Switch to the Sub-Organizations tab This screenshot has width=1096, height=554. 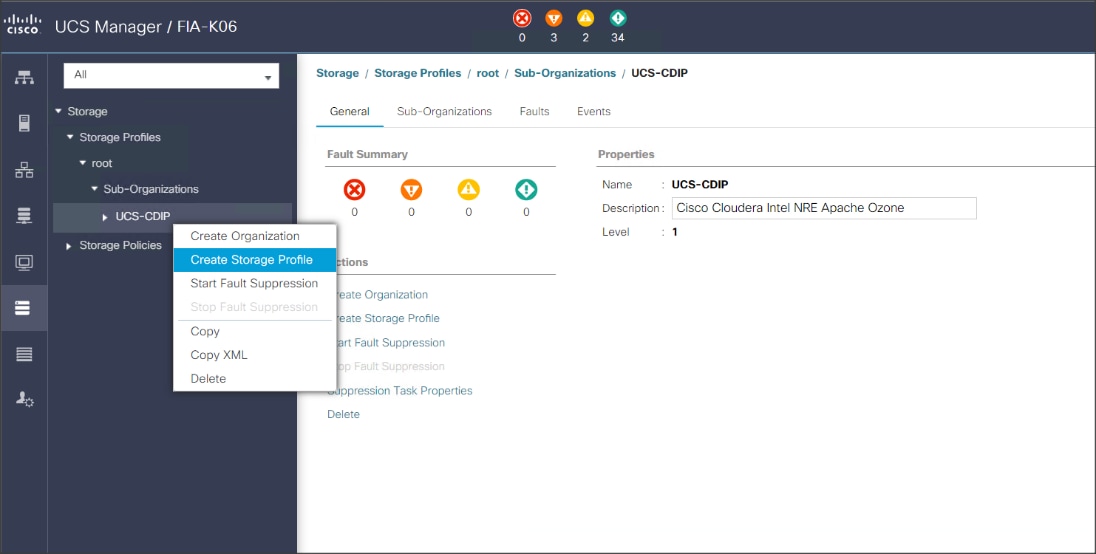coord(445,111)
